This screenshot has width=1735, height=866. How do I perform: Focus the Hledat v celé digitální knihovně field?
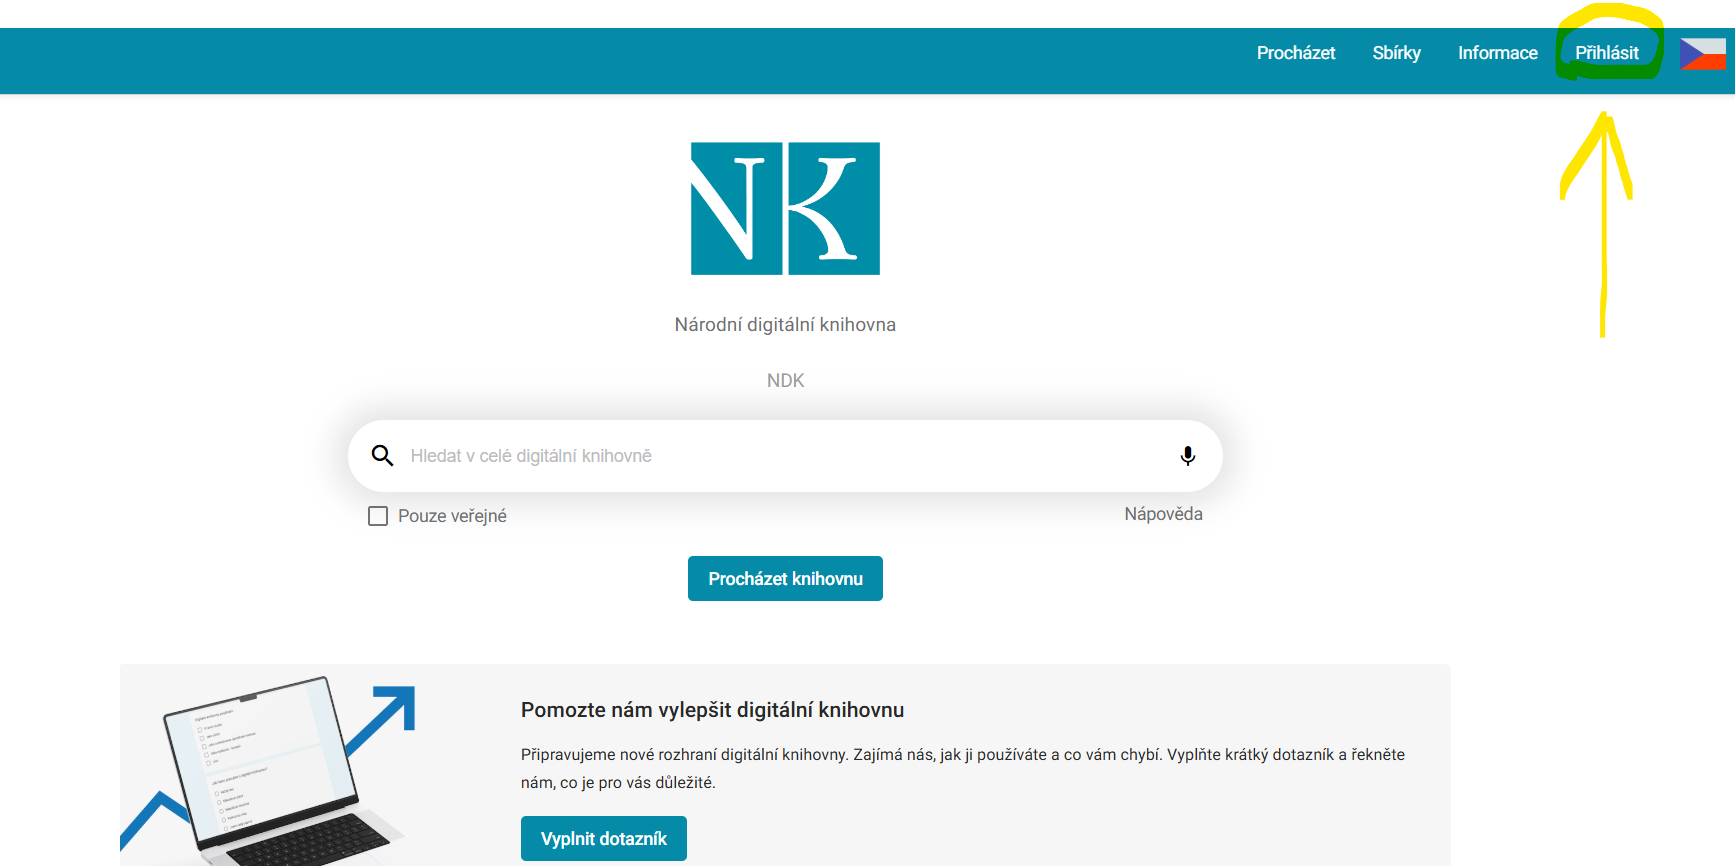pyautogui.click(x=785, y=456)
